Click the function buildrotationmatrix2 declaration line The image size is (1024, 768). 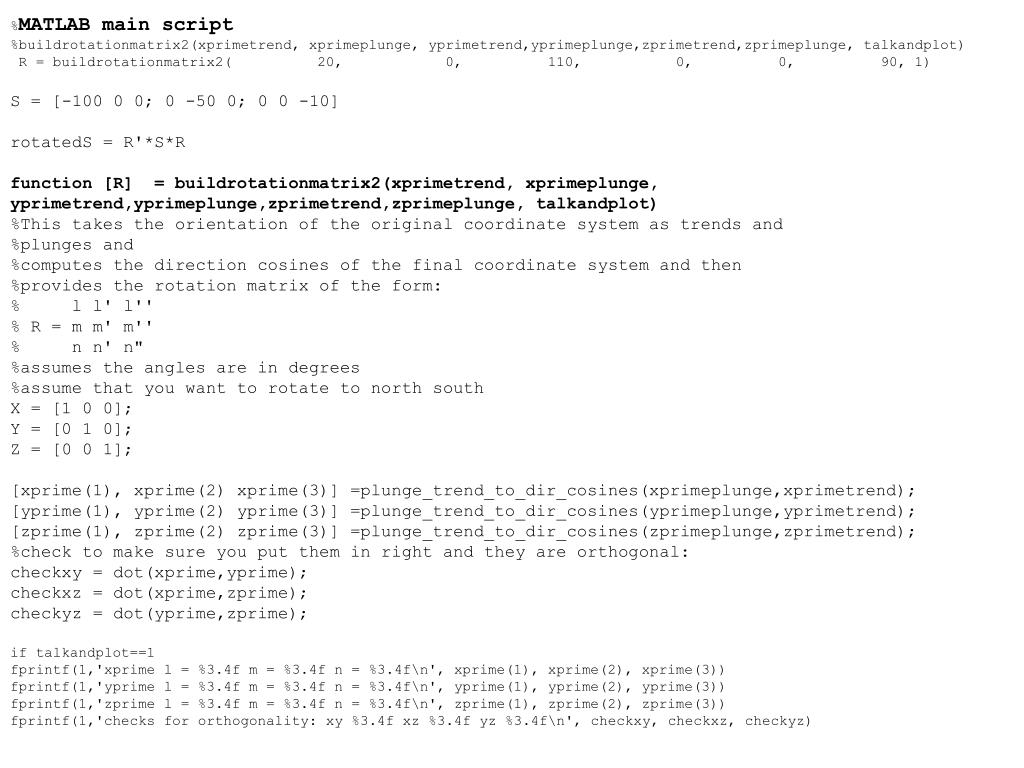[x=334, y=193]
